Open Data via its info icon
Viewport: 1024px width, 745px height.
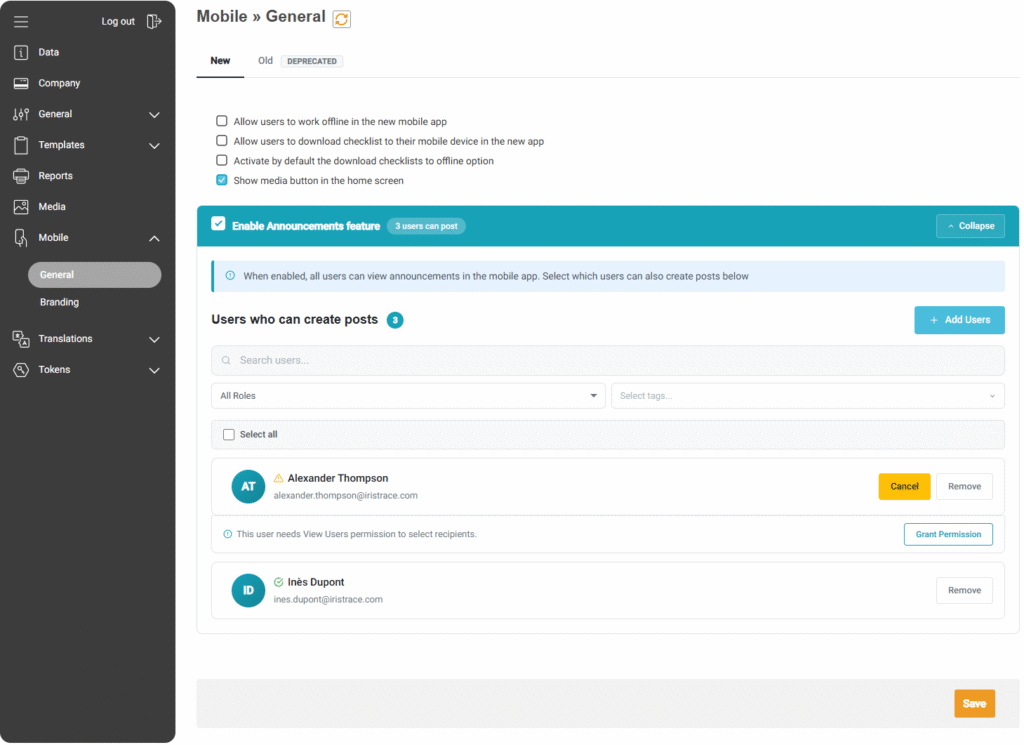[x=21, y=52]
